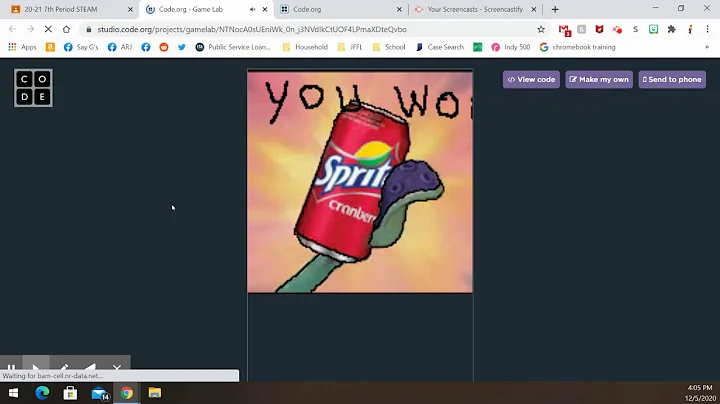The height and width of the screenshot is (404, 720).
Task: Click the Make my own button
Action: tap(599, 79)
